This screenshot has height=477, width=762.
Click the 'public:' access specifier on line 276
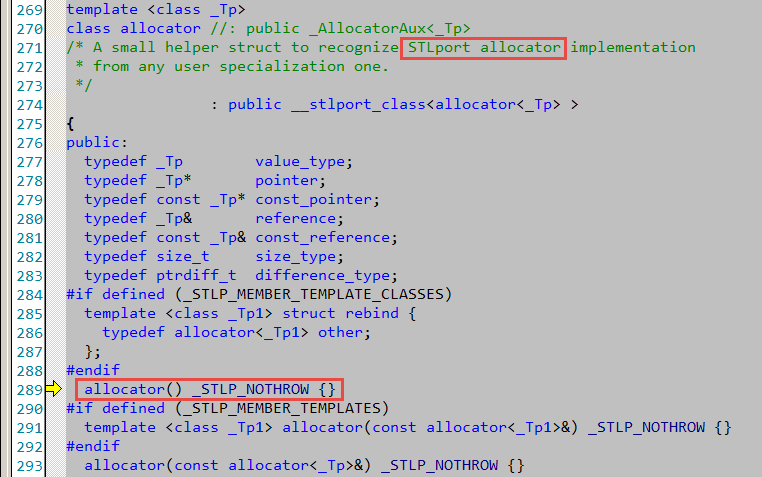coord(97,143)
